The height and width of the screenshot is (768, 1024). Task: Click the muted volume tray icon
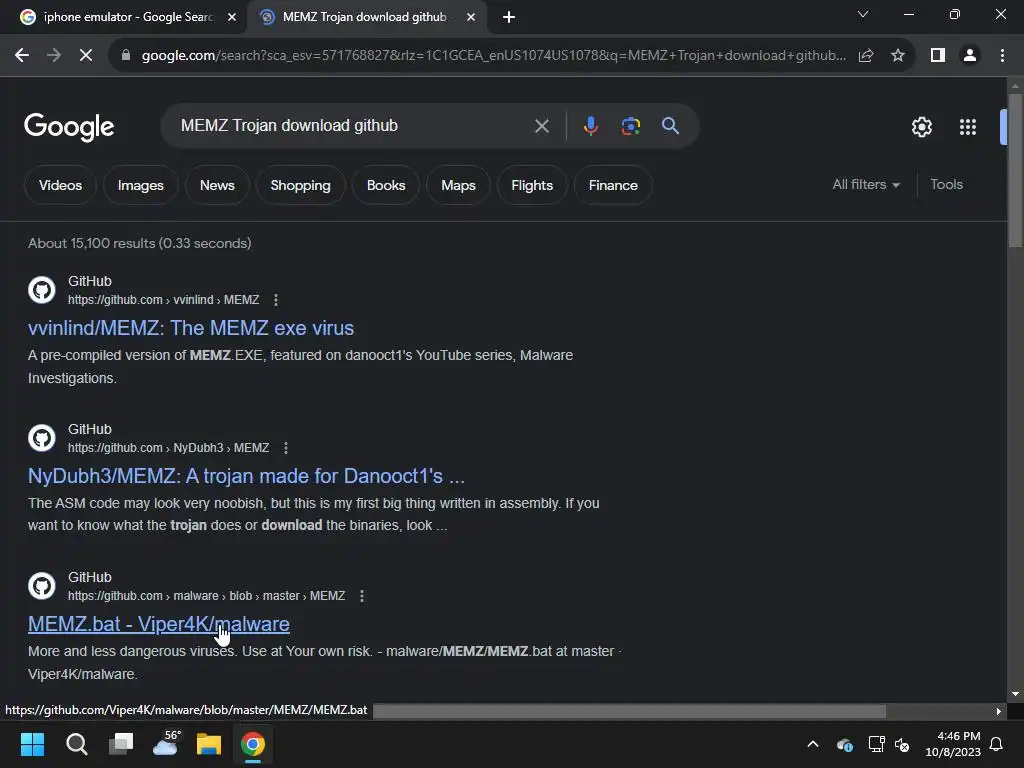click(x=903, y=744)
